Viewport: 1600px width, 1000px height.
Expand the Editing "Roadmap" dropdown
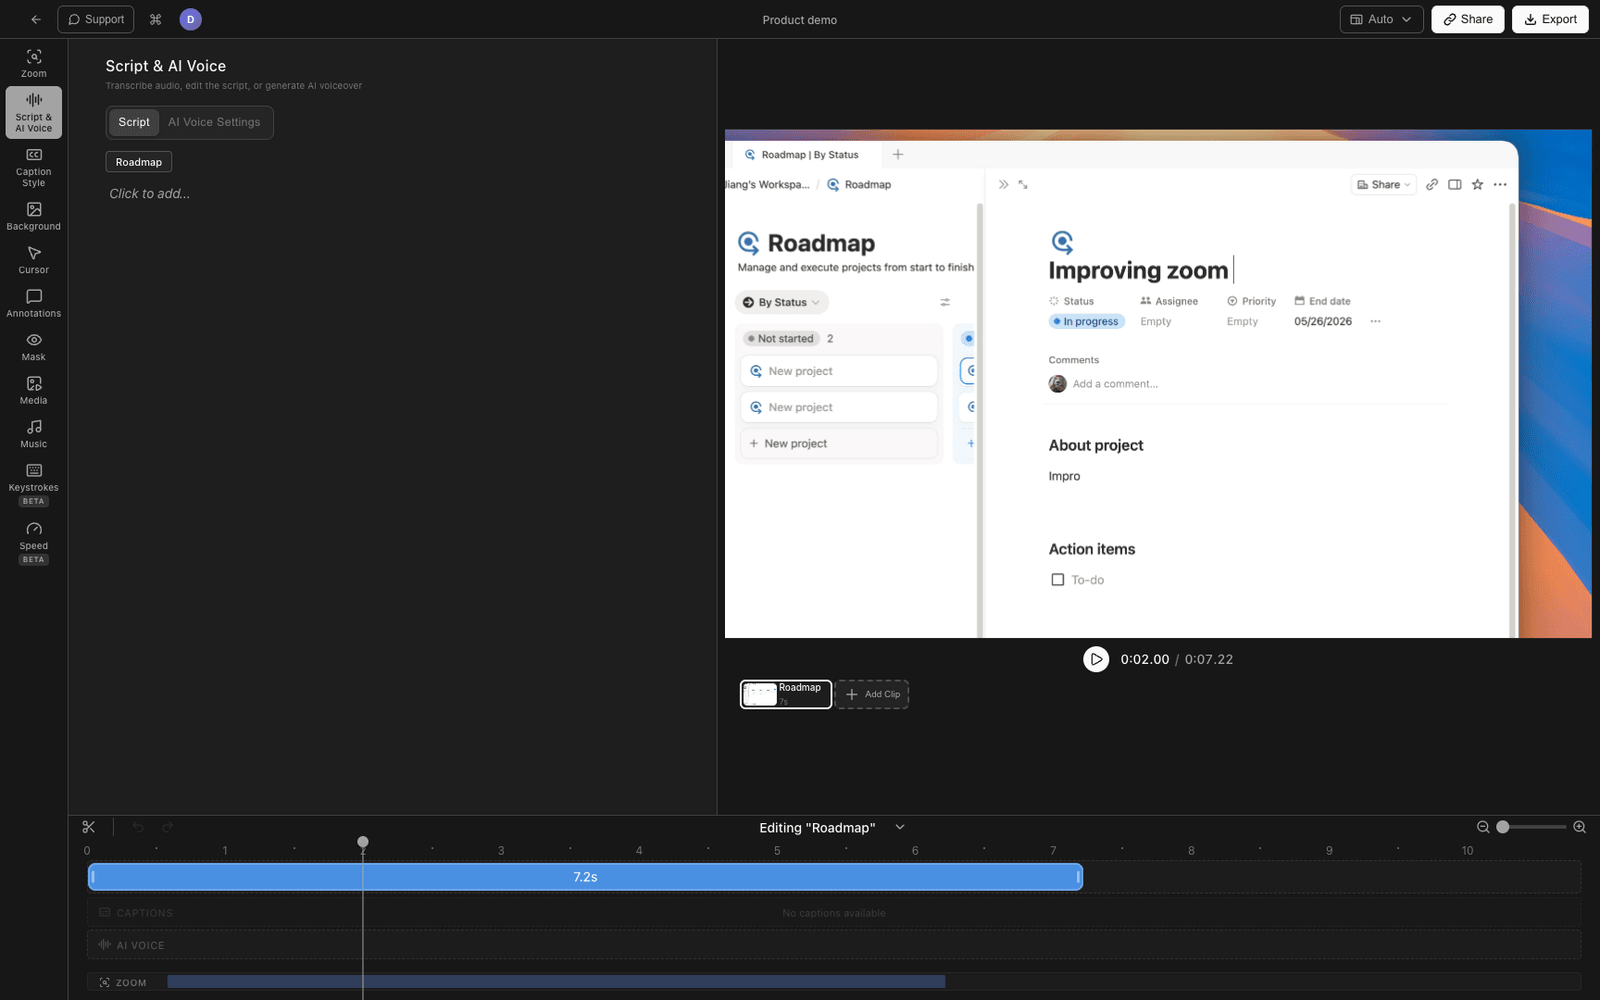click(x=899, y=827)
